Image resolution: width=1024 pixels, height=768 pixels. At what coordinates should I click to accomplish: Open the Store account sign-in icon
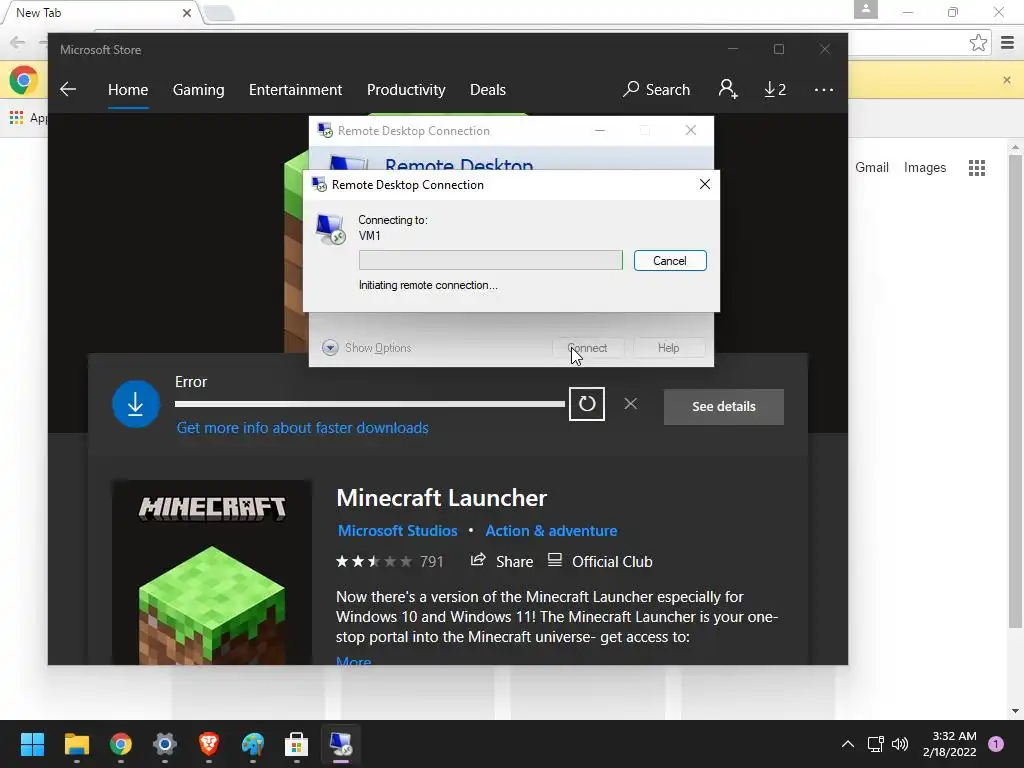[728, 89]
